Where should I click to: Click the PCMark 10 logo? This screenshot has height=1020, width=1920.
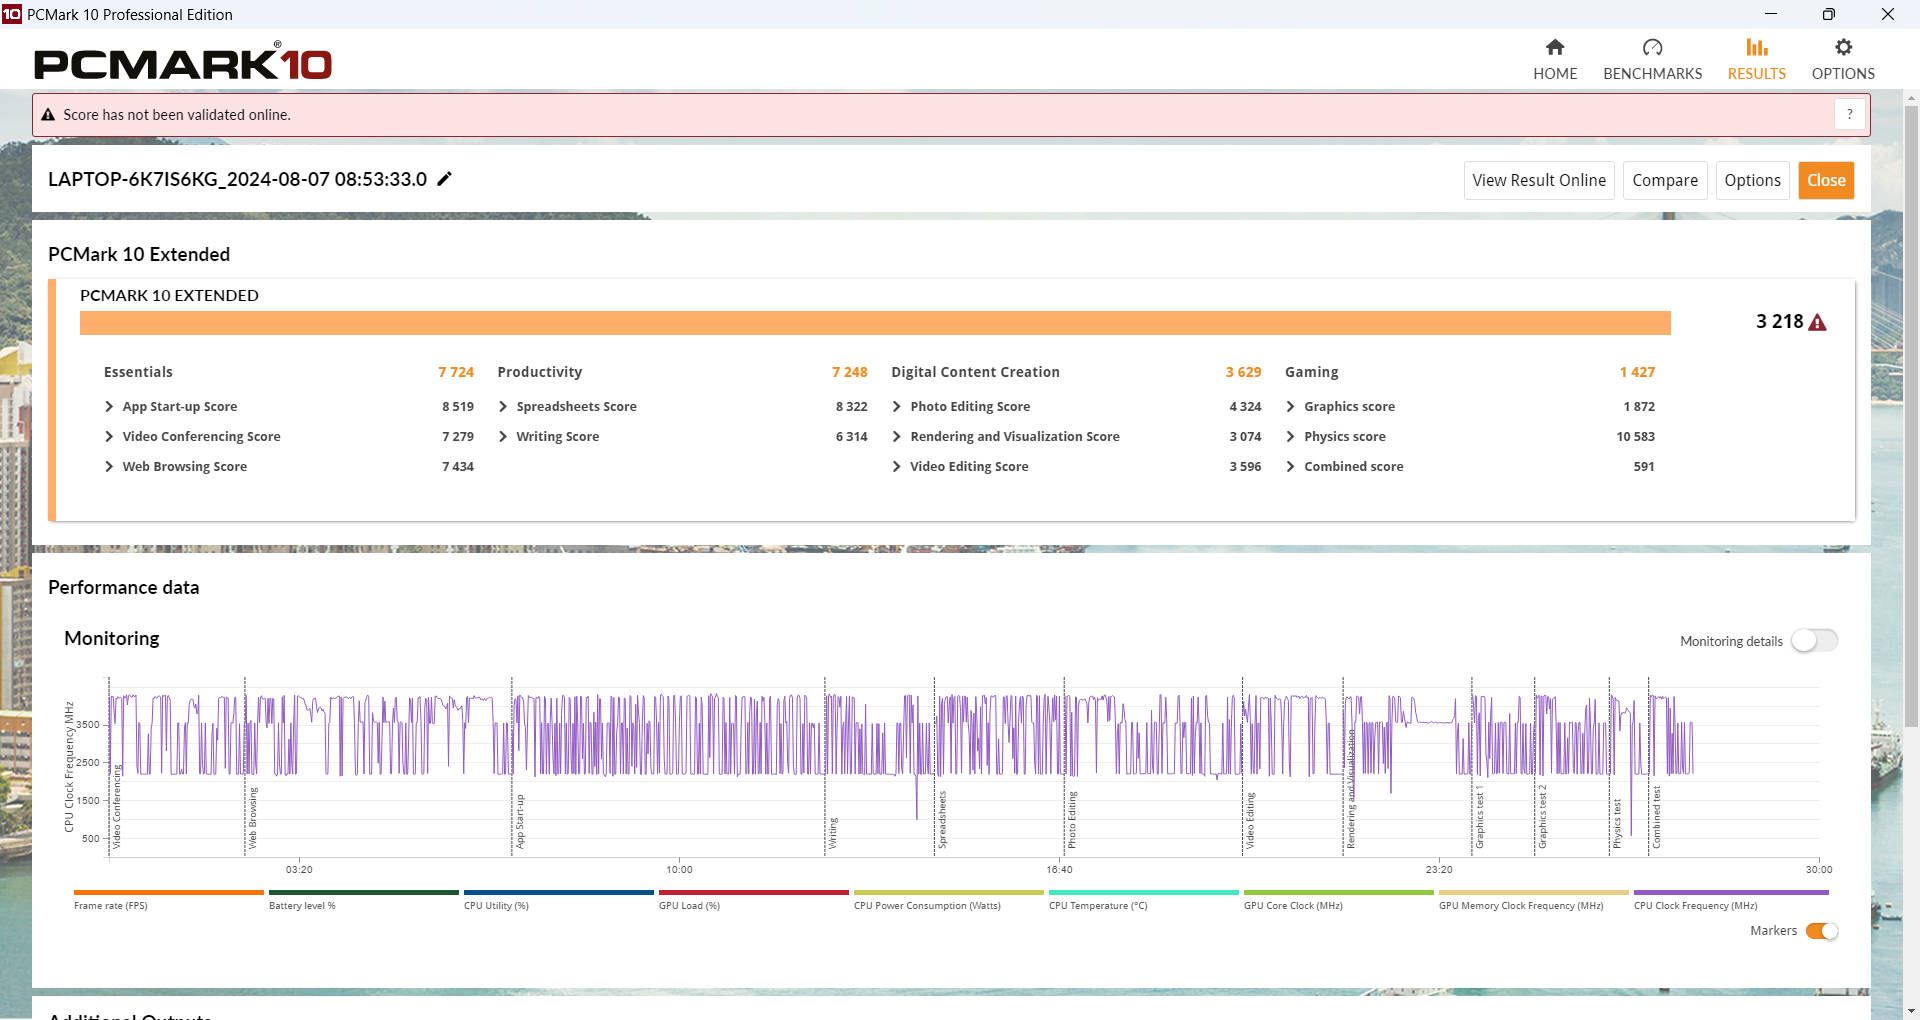tap(182, 63)
